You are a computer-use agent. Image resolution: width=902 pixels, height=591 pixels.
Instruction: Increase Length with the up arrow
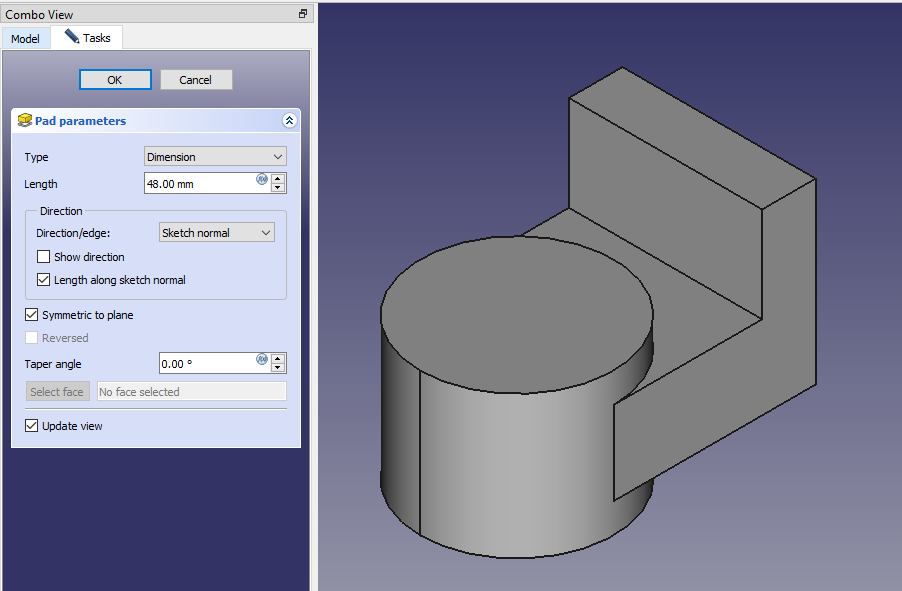pos(278,179)
